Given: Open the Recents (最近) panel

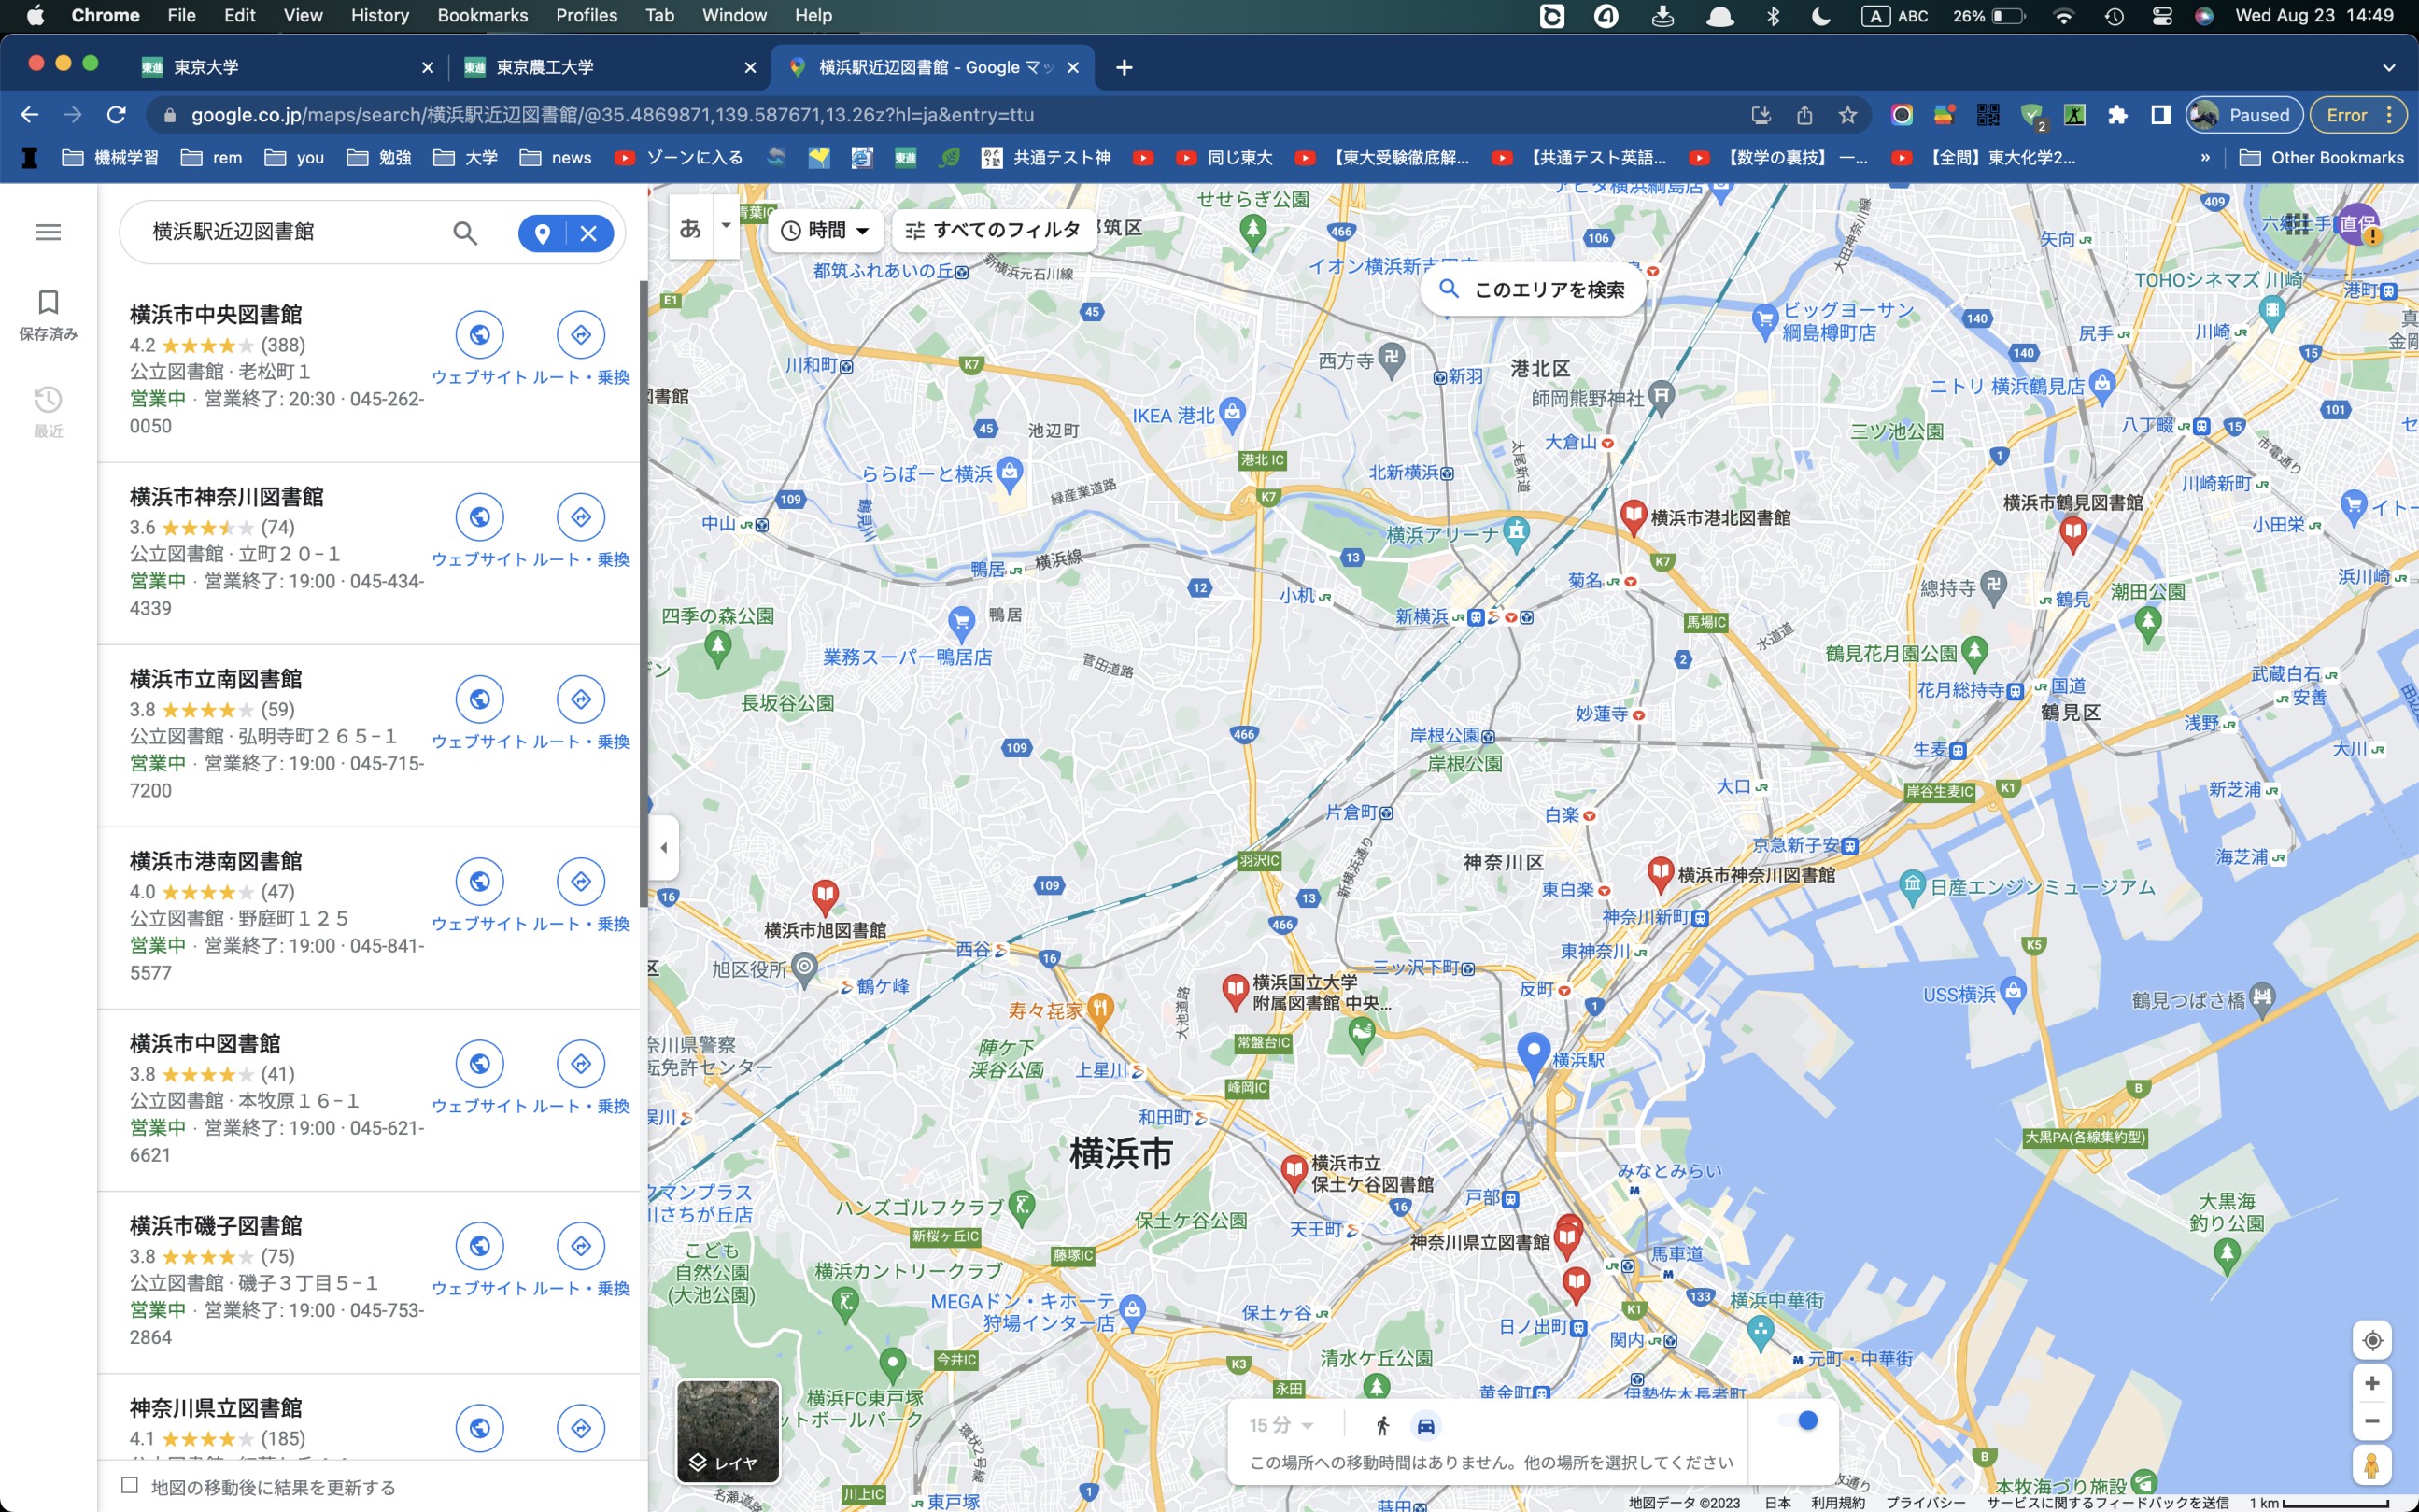Looking at the screenshot, I should tap(48, 412).
